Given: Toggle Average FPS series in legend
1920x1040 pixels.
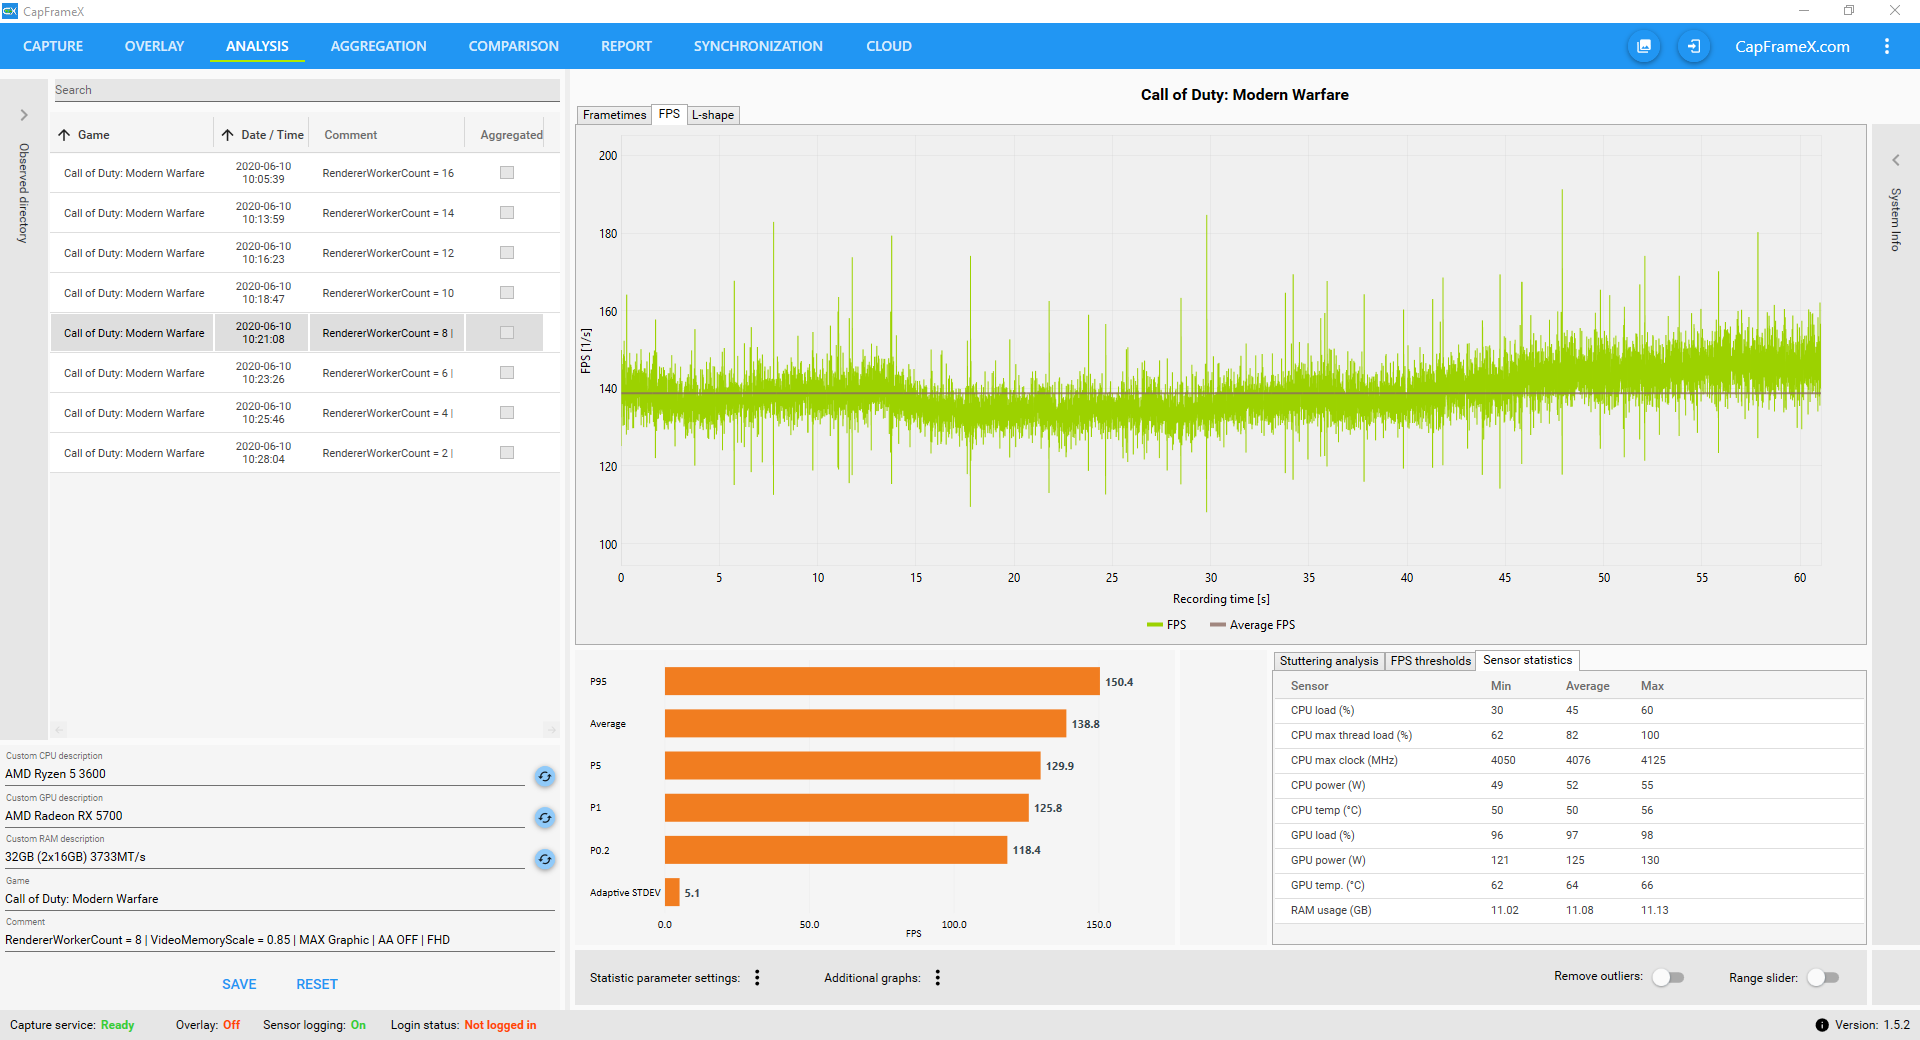Looking at the screenshot, I should point(1252,625).
